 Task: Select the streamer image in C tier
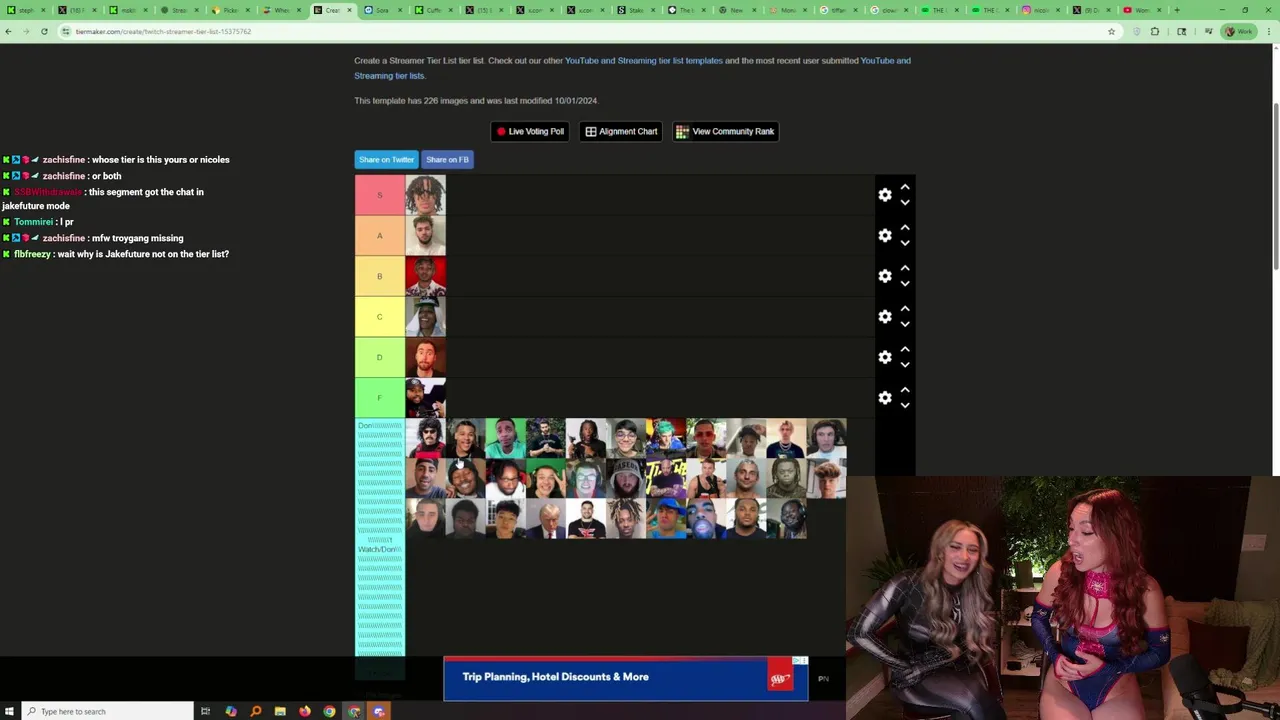[x=425, y=316]
